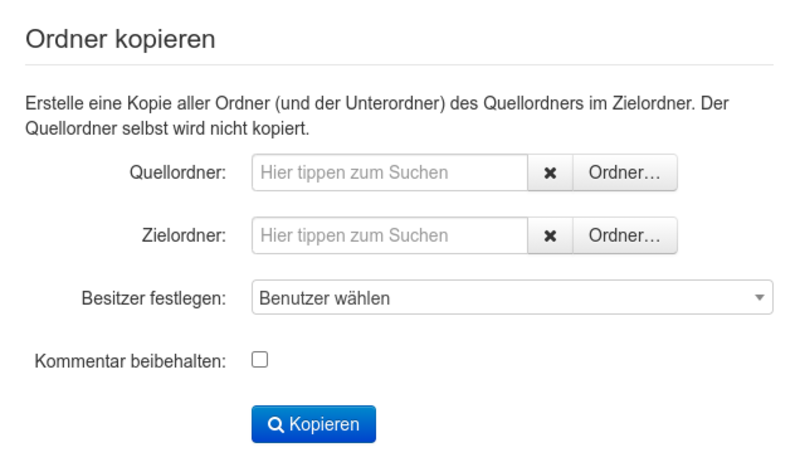Open folder browser for Quellordner
The height and width of the screenshot is (467, 800).
(x=624, y=173)
